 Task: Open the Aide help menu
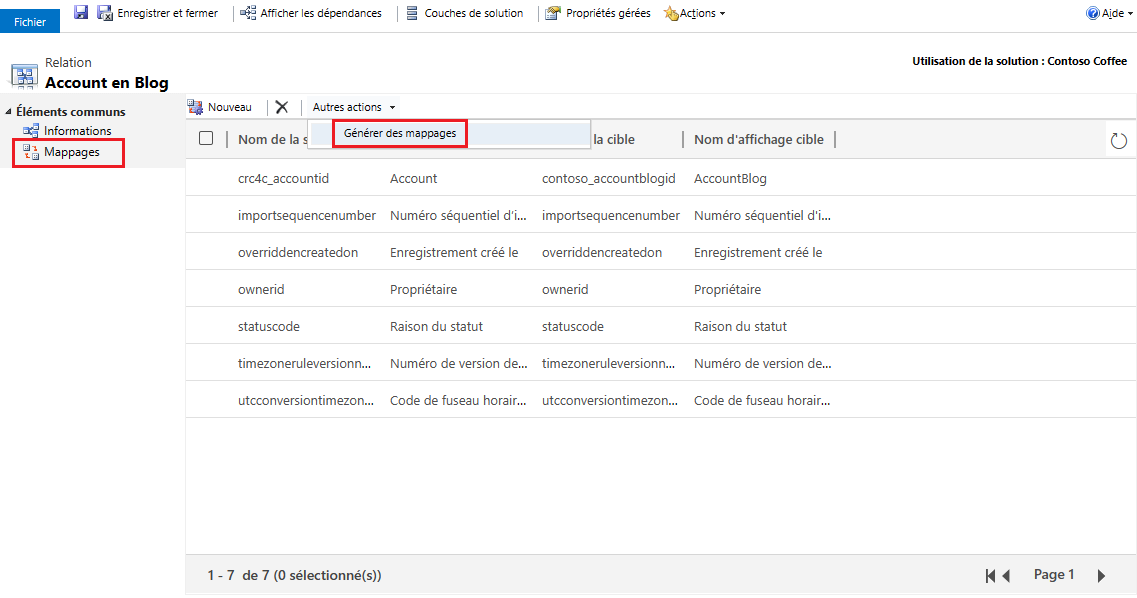(1109, 13)
